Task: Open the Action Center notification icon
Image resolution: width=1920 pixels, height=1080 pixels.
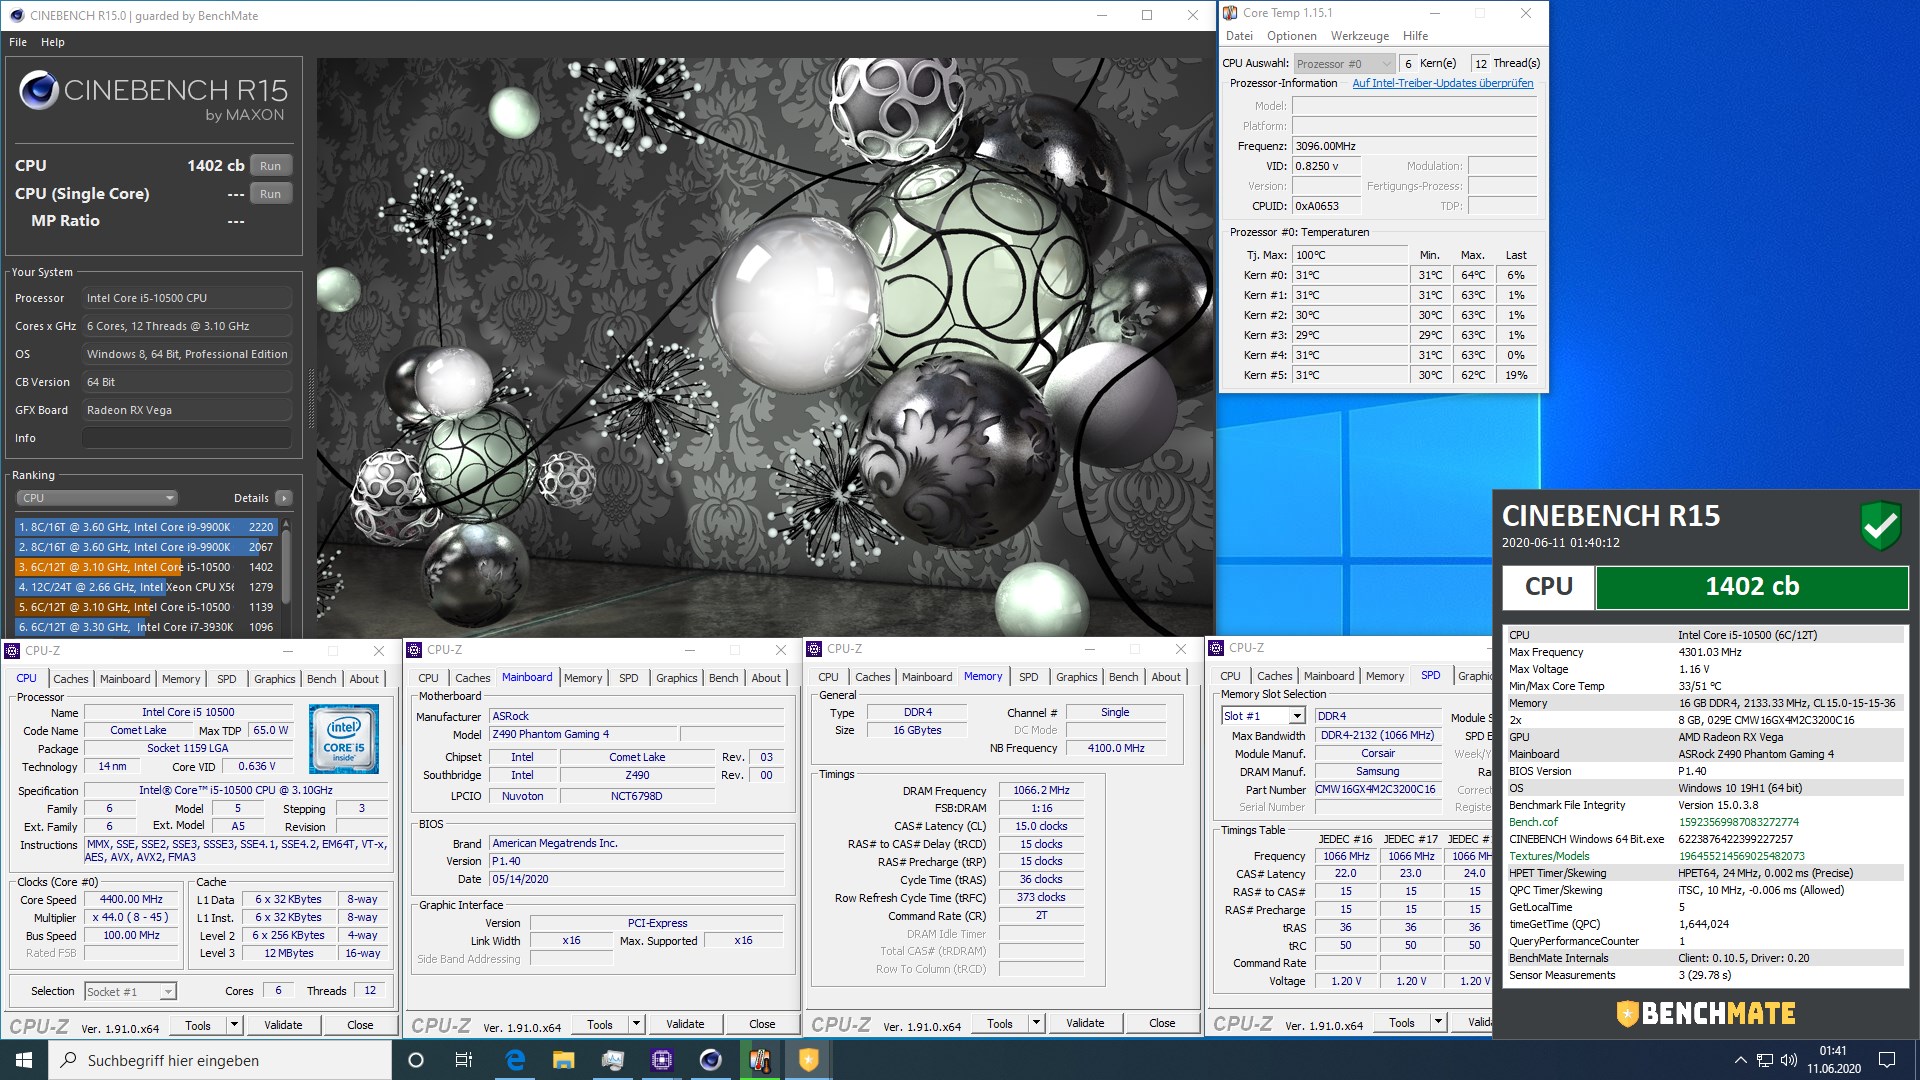Action: click(x=1887, y=1060)
